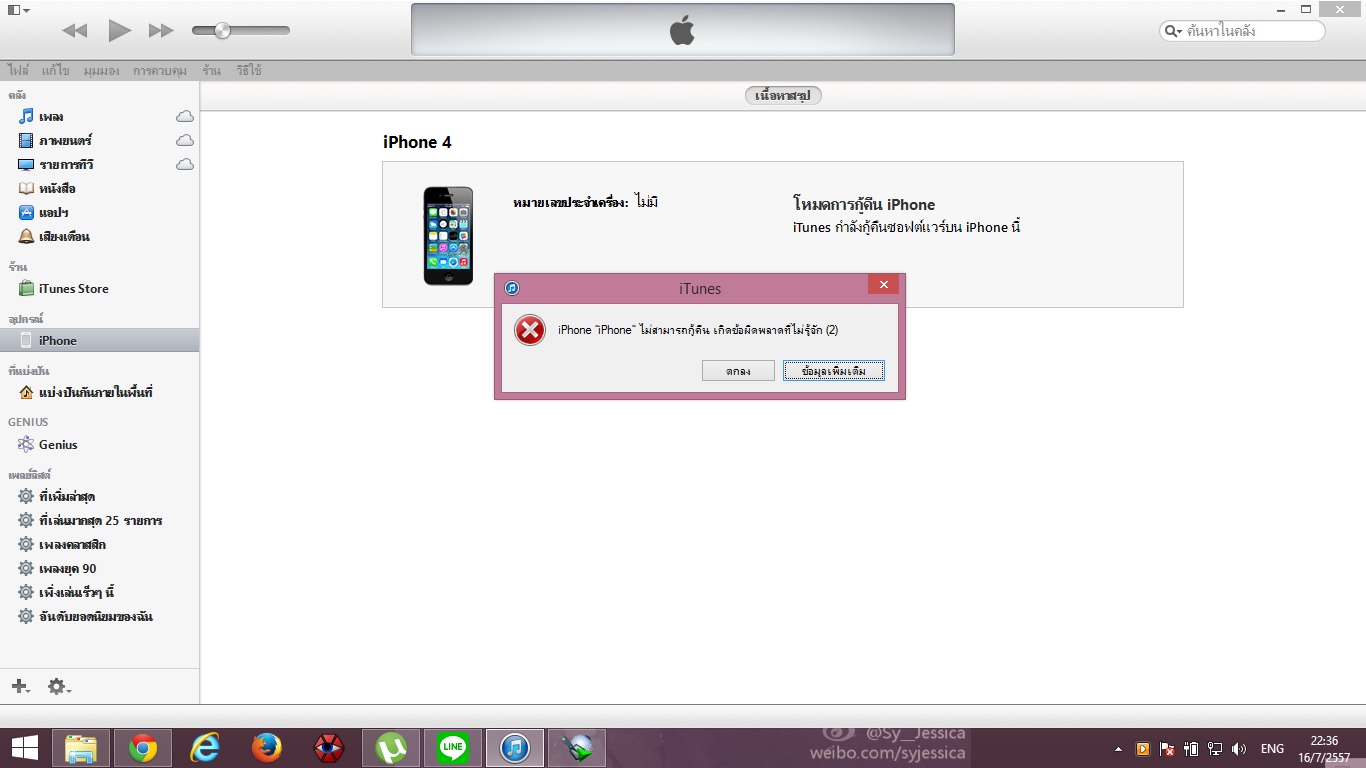Select ภาพยนตร์ movies library icon
1366x768 pixels.
(x=27, y=141)
